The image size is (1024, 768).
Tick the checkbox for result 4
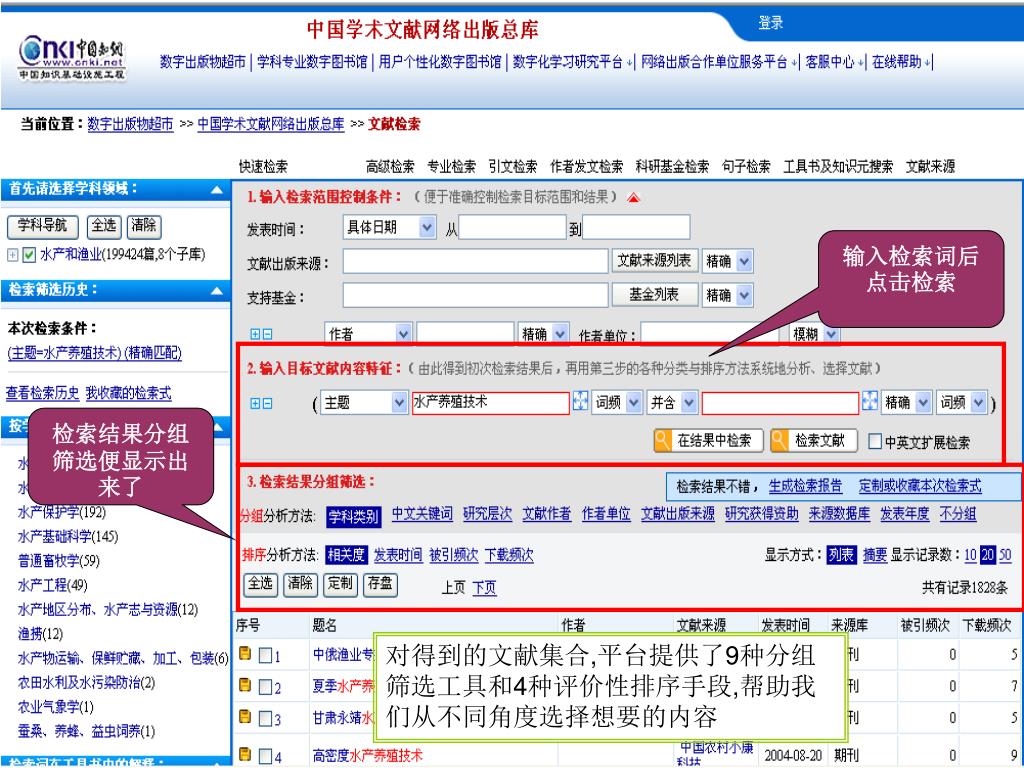265,757
